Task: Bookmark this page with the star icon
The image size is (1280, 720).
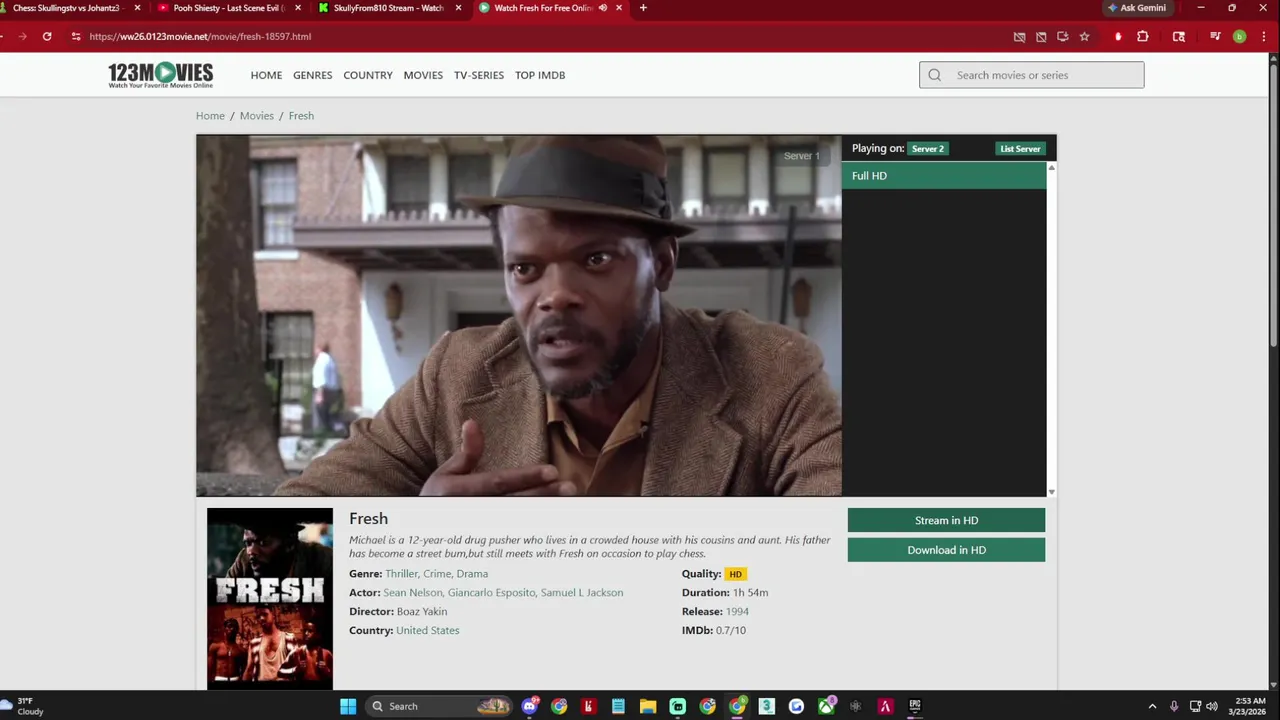Action: point(1084,37)
